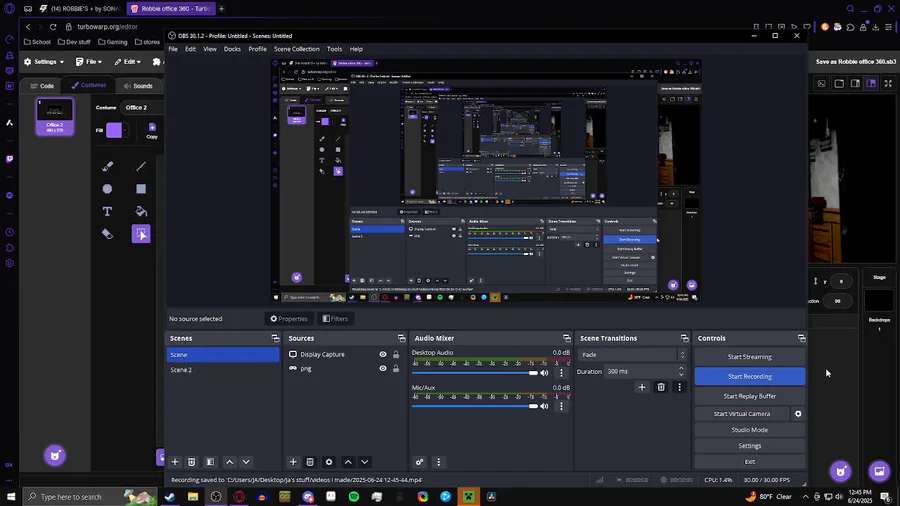
Task: Select Scene 2 in Scenes list
Action: click(x=223, y=370)
